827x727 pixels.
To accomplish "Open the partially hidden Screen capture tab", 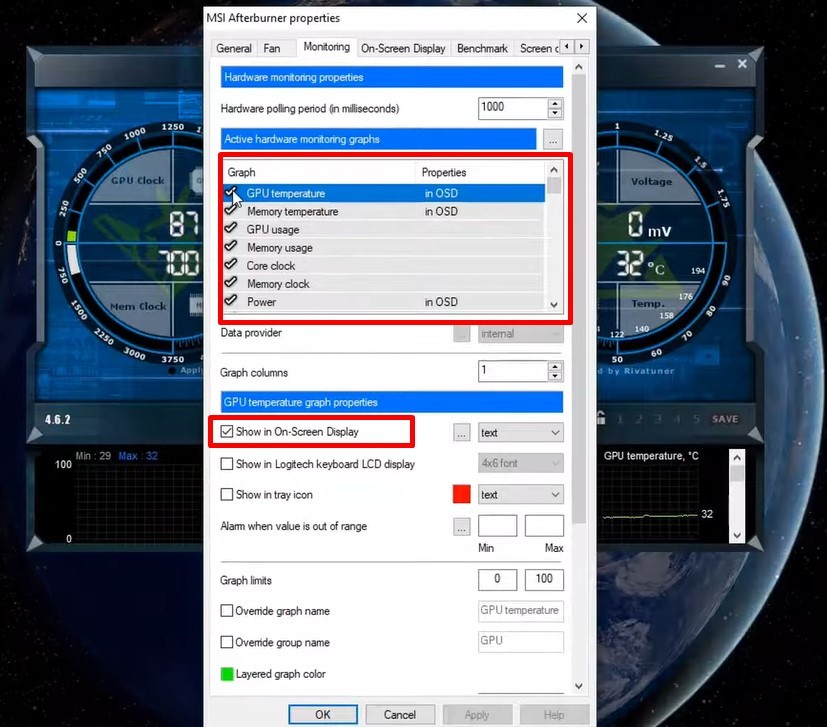I will pyautogui.click(x=537, y=48).
